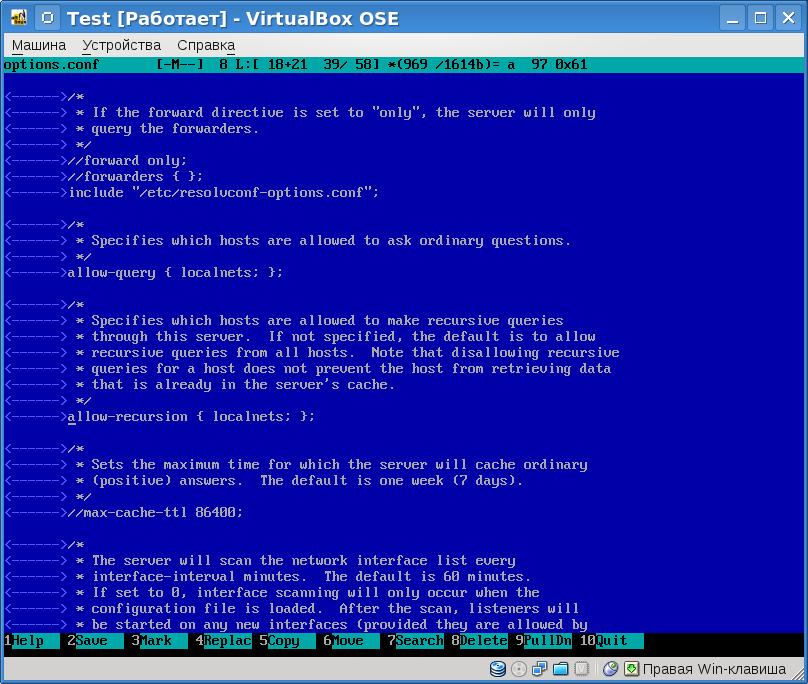Place cursor on the allow-query line

click(175, 272)
